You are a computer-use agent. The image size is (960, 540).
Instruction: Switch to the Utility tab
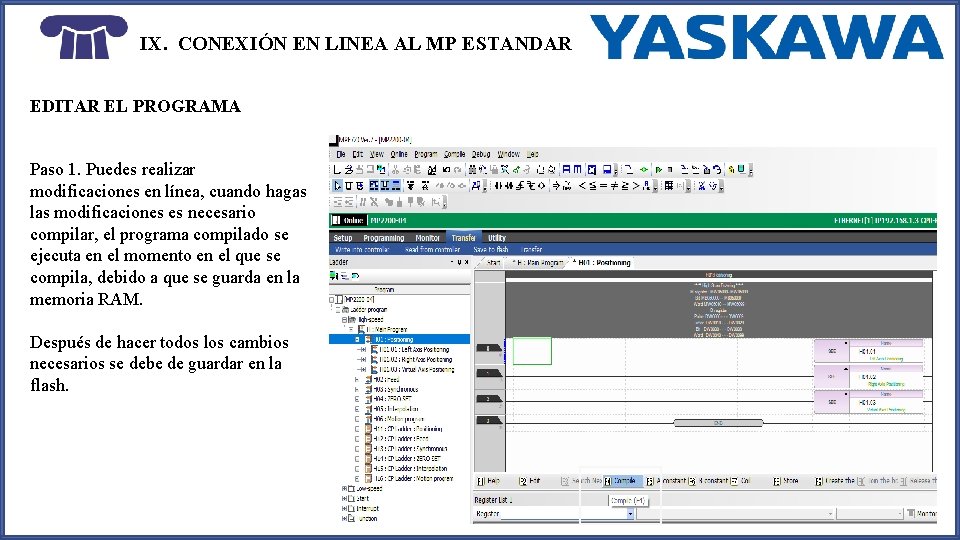497,238
